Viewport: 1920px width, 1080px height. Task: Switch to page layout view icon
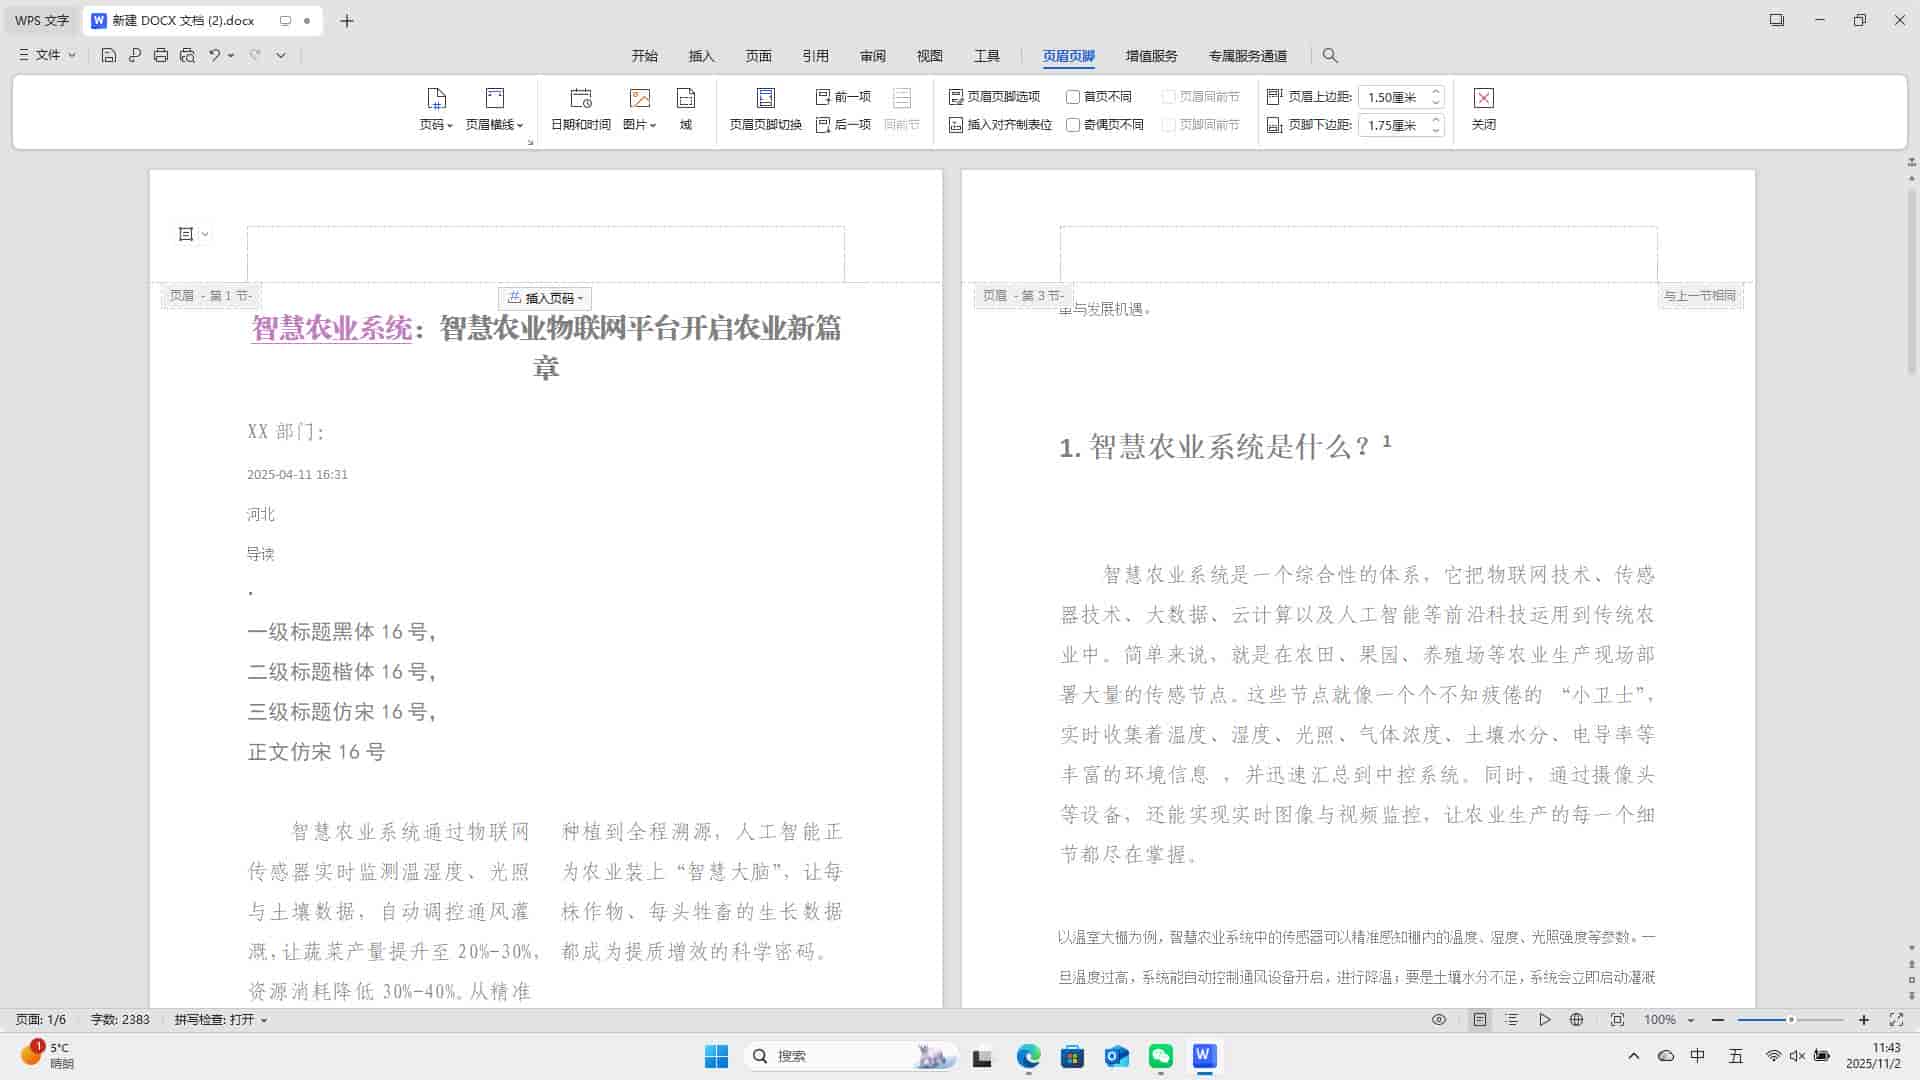pyautogui.click(x=1480, y=1020)
